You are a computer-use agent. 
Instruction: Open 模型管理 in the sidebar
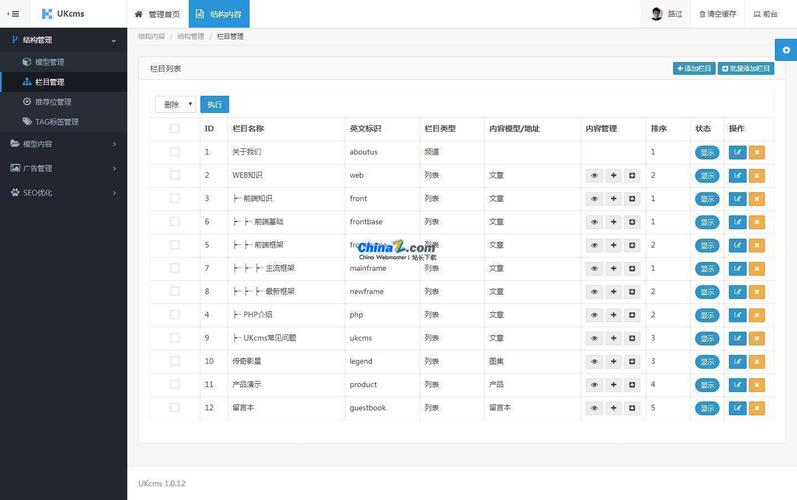point(64,62)
